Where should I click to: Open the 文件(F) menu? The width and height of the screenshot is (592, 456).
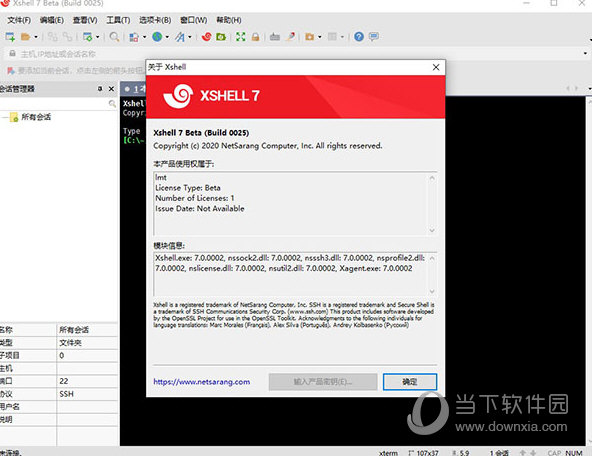tap(19, 20)
